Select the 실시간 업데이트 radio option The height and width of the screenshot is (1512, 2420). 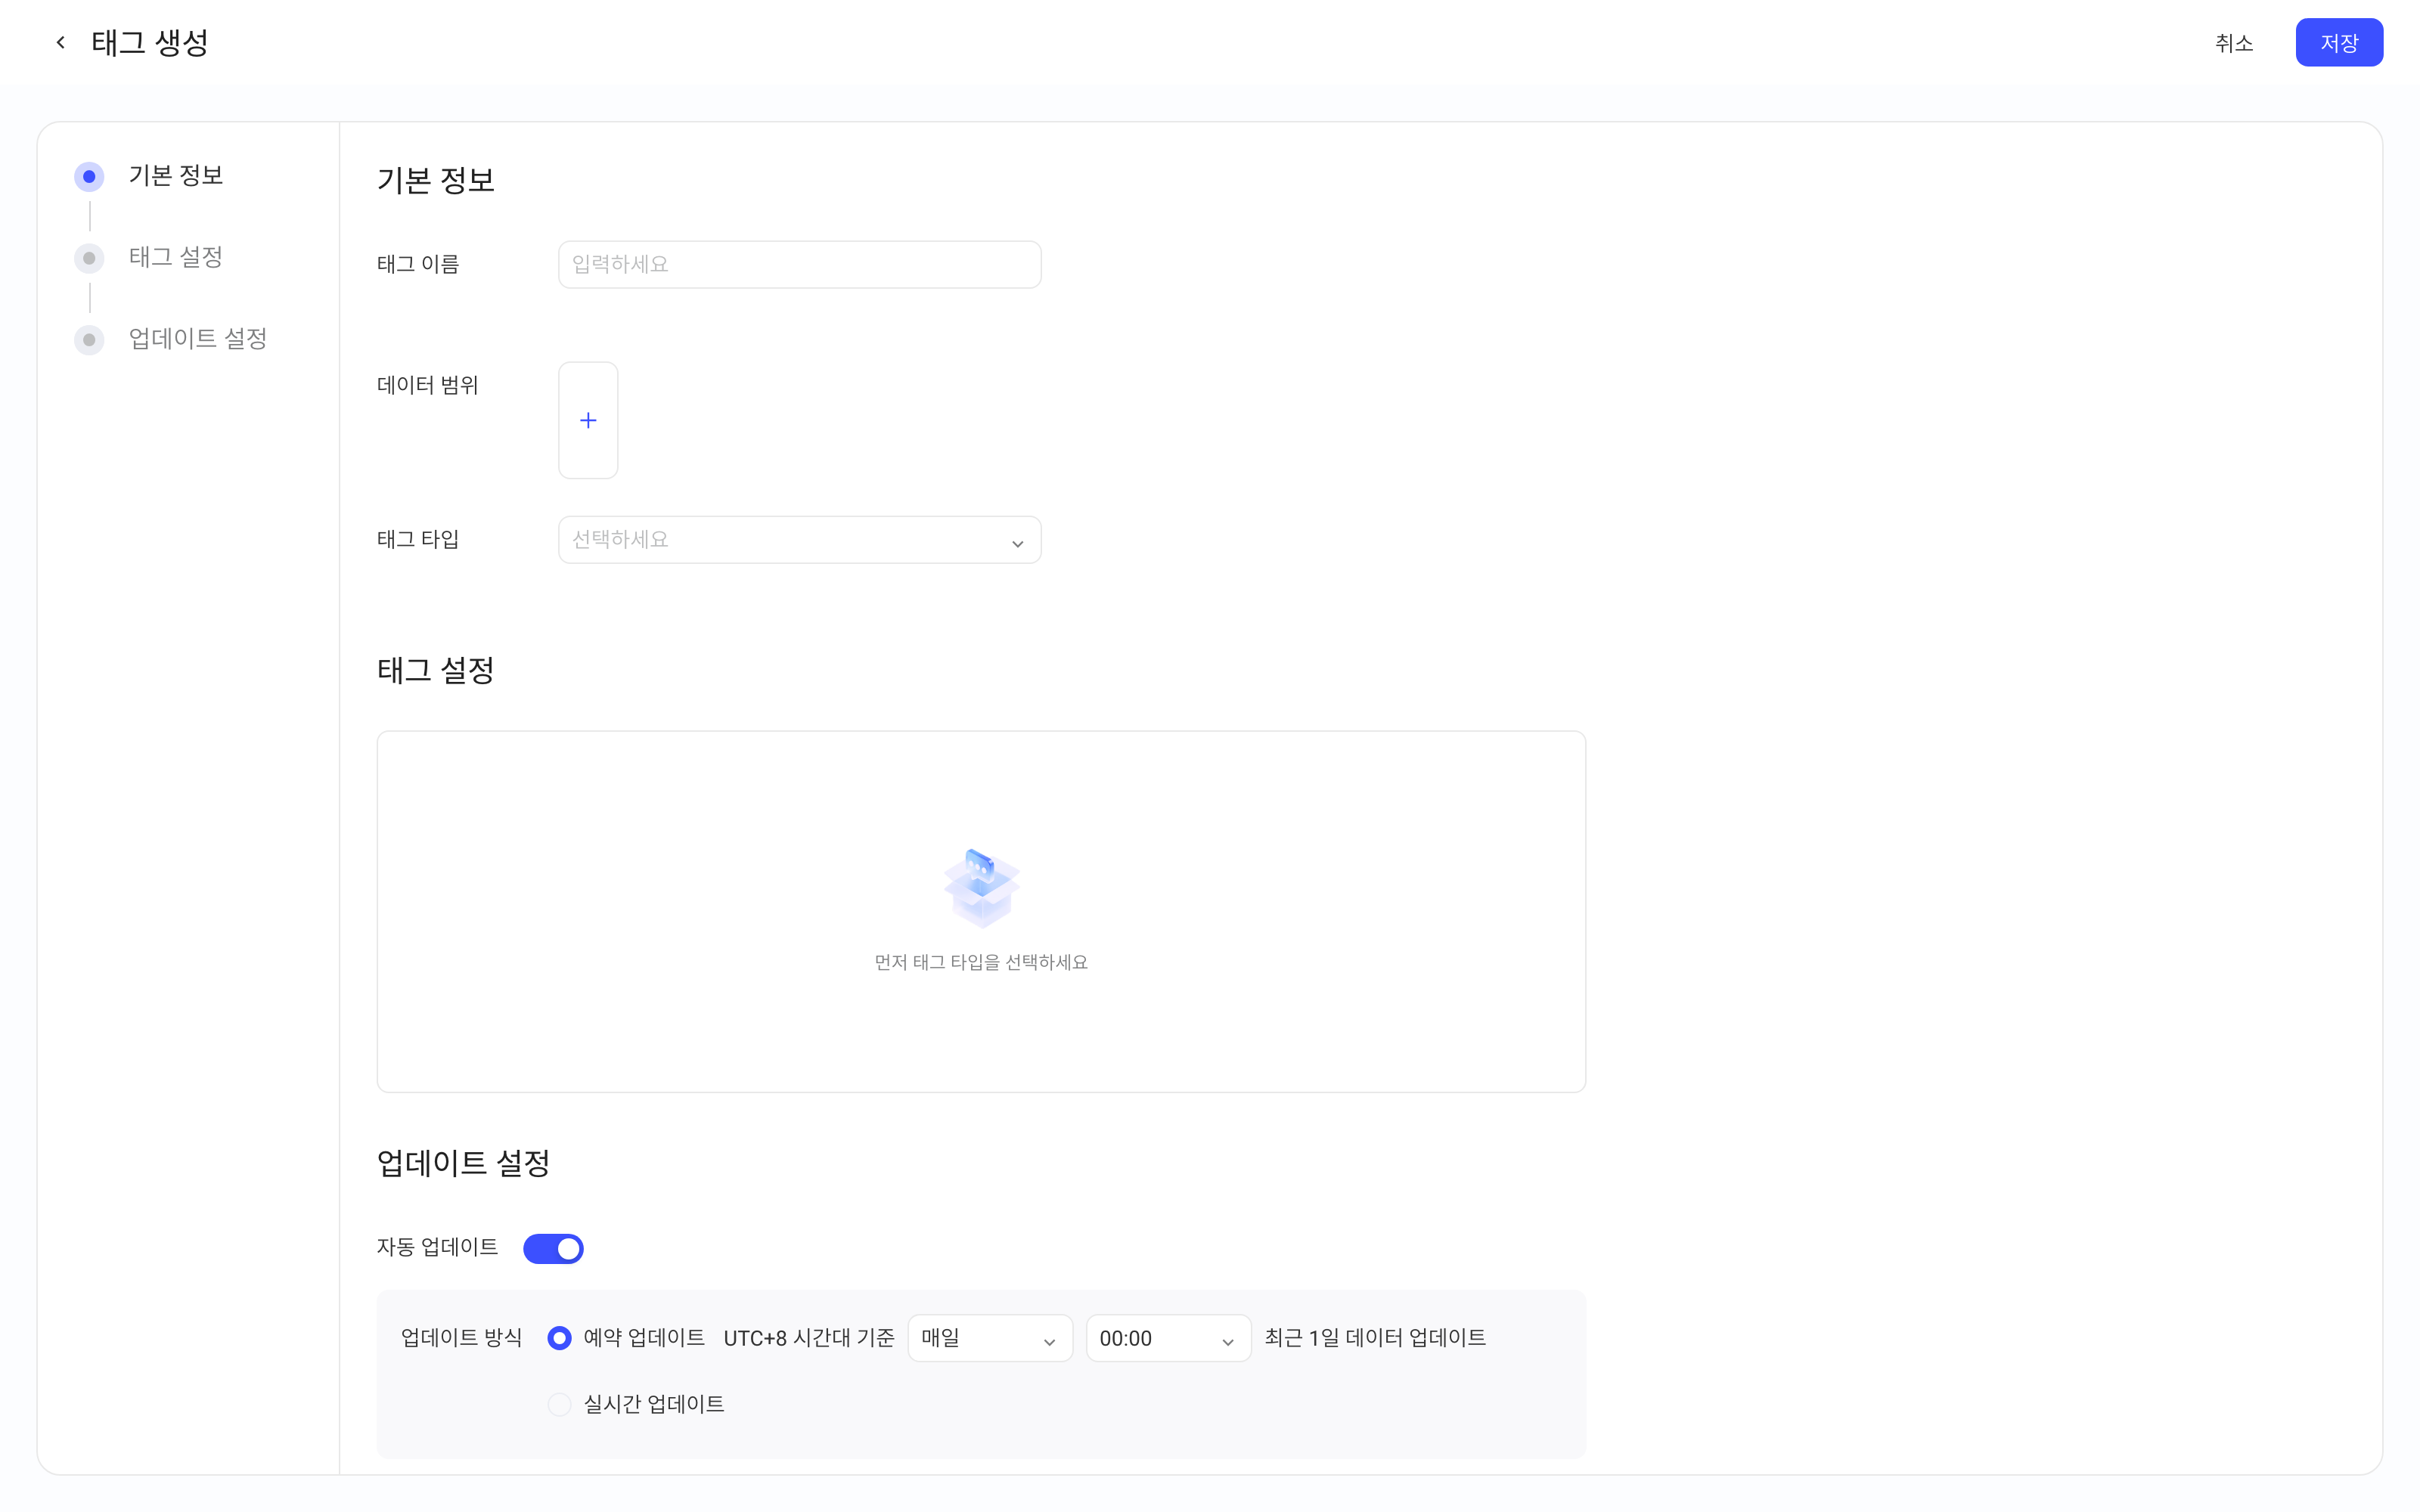[x=560, y=1404]
